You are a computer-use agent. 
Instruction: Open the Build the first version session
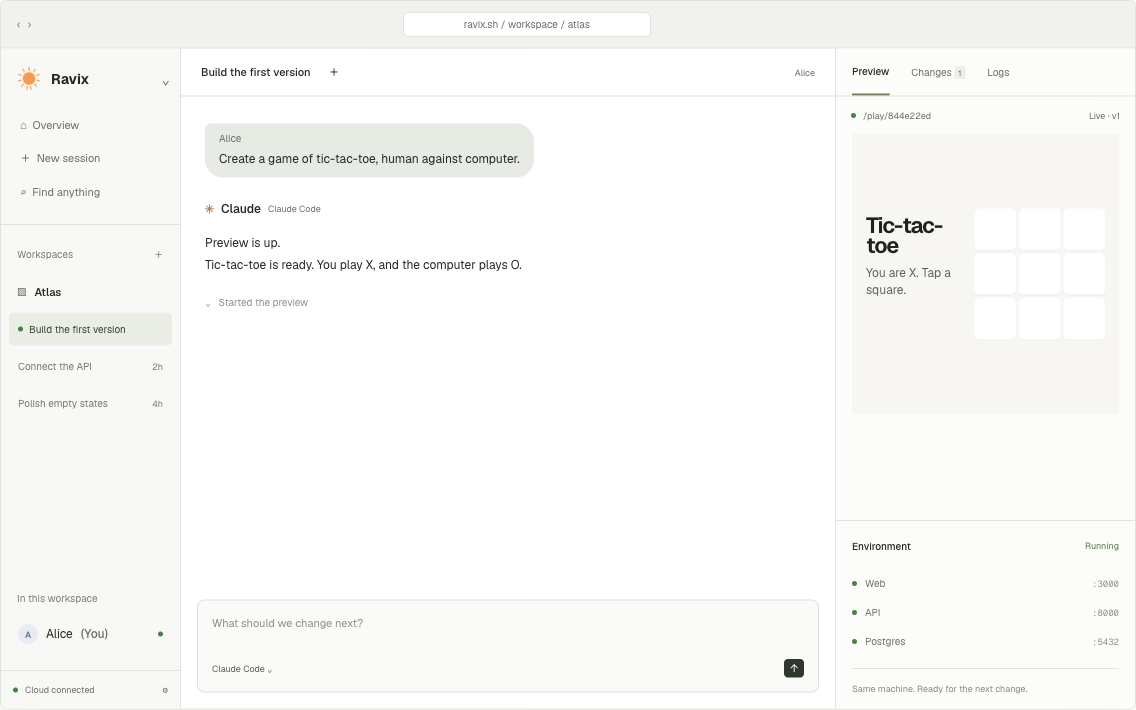pos(91,329)
